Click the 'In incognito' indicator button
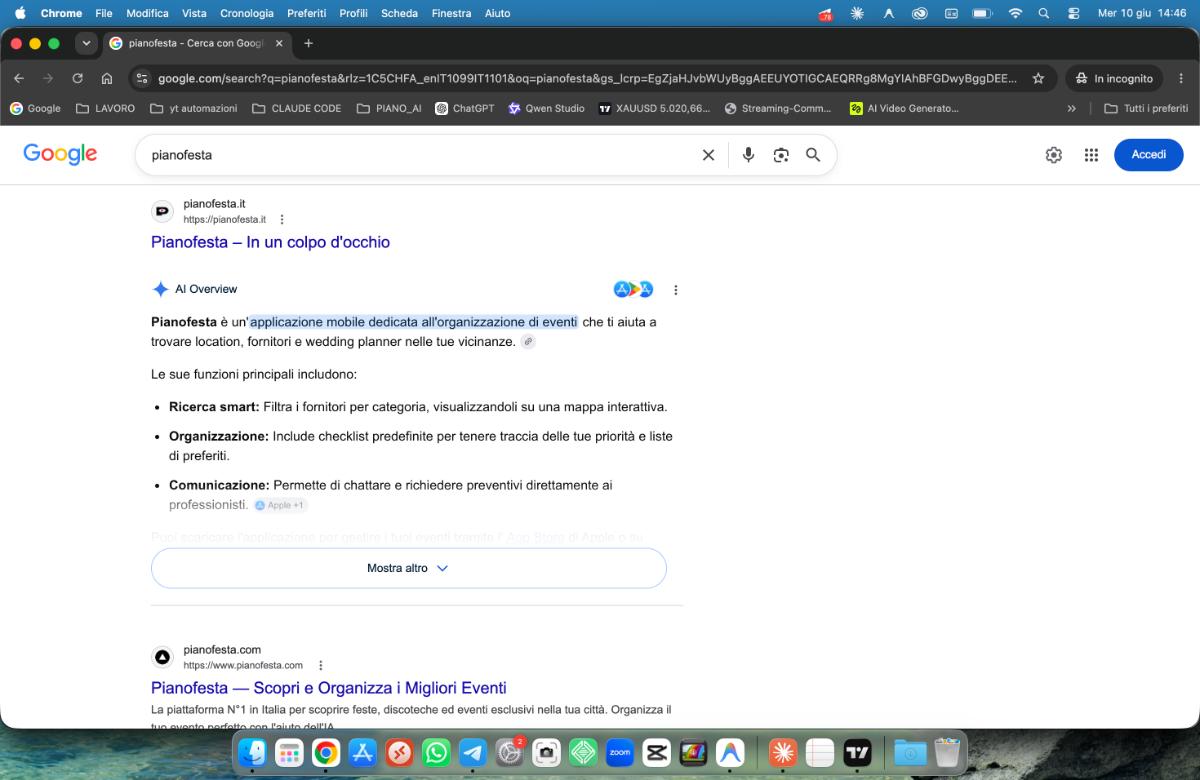 [1113, 78]
